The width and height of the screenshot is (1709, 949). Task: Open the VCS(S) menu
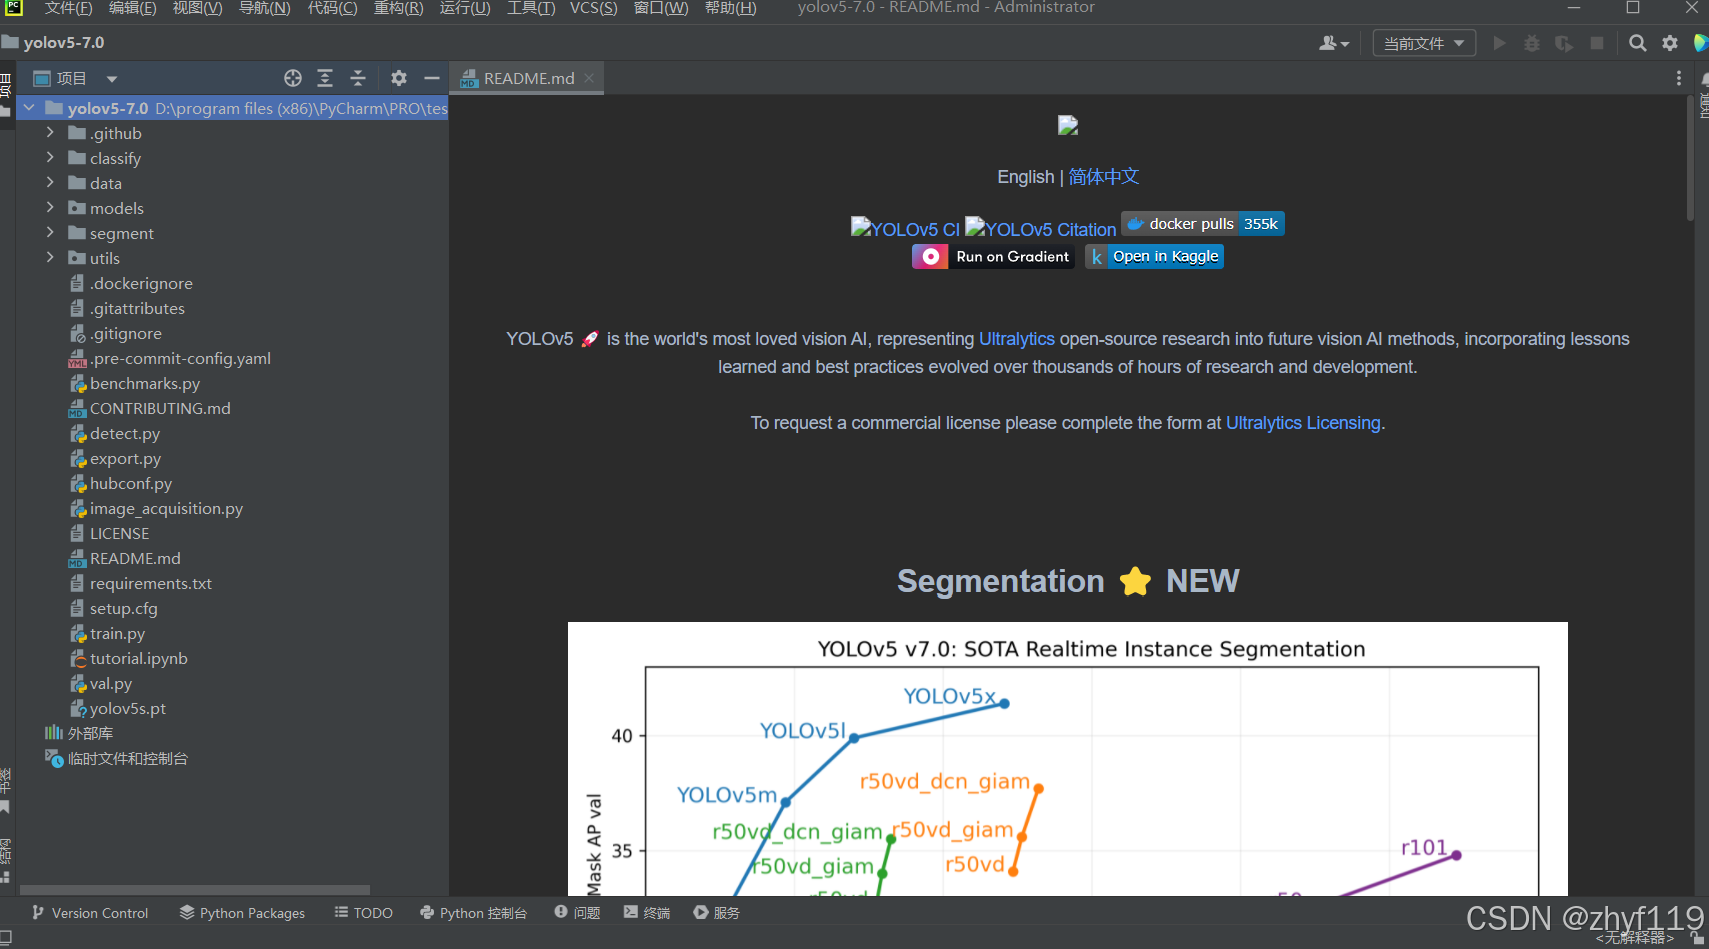tap(593, 8)
